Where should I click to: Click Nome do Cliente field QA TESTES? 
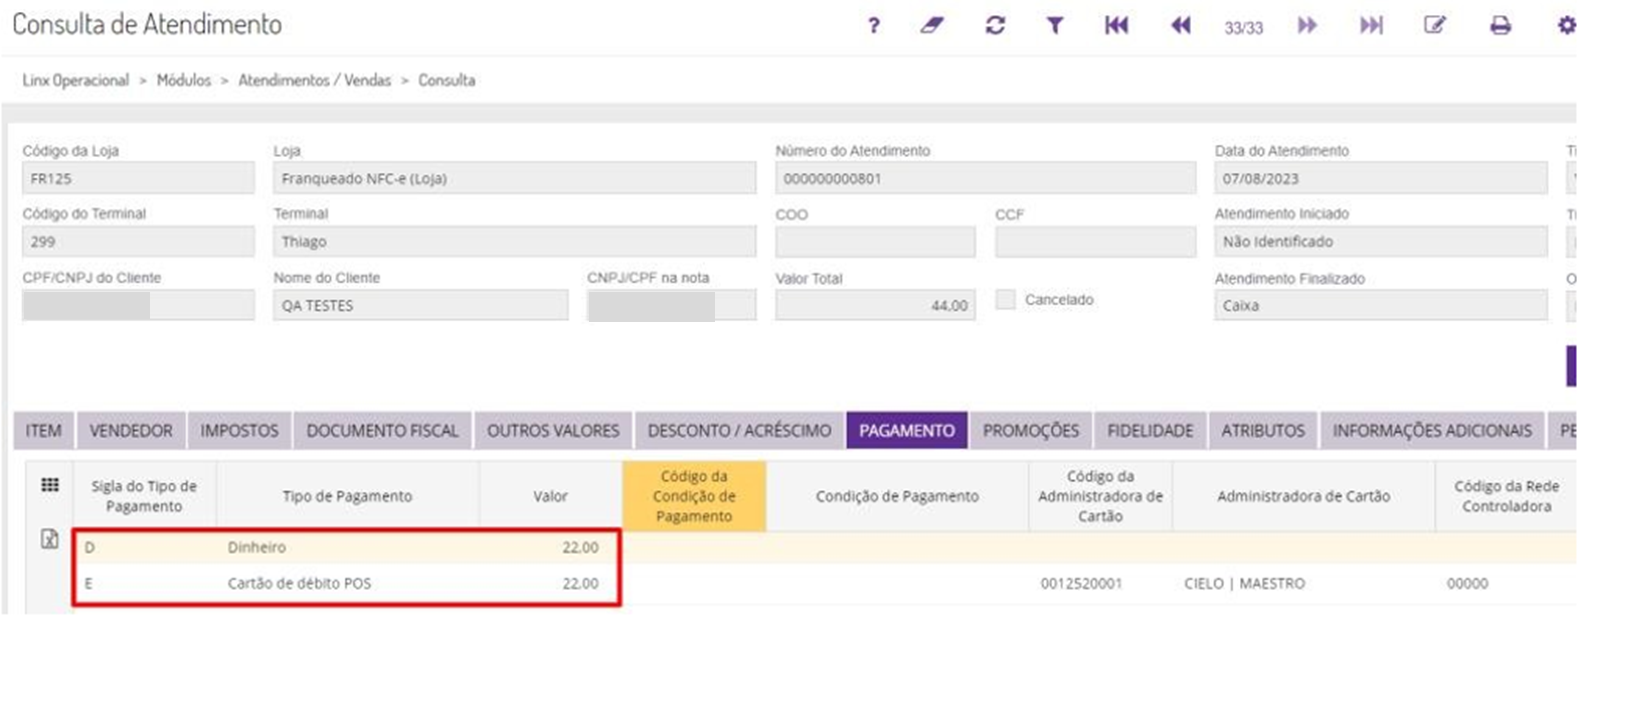[420, 305]
